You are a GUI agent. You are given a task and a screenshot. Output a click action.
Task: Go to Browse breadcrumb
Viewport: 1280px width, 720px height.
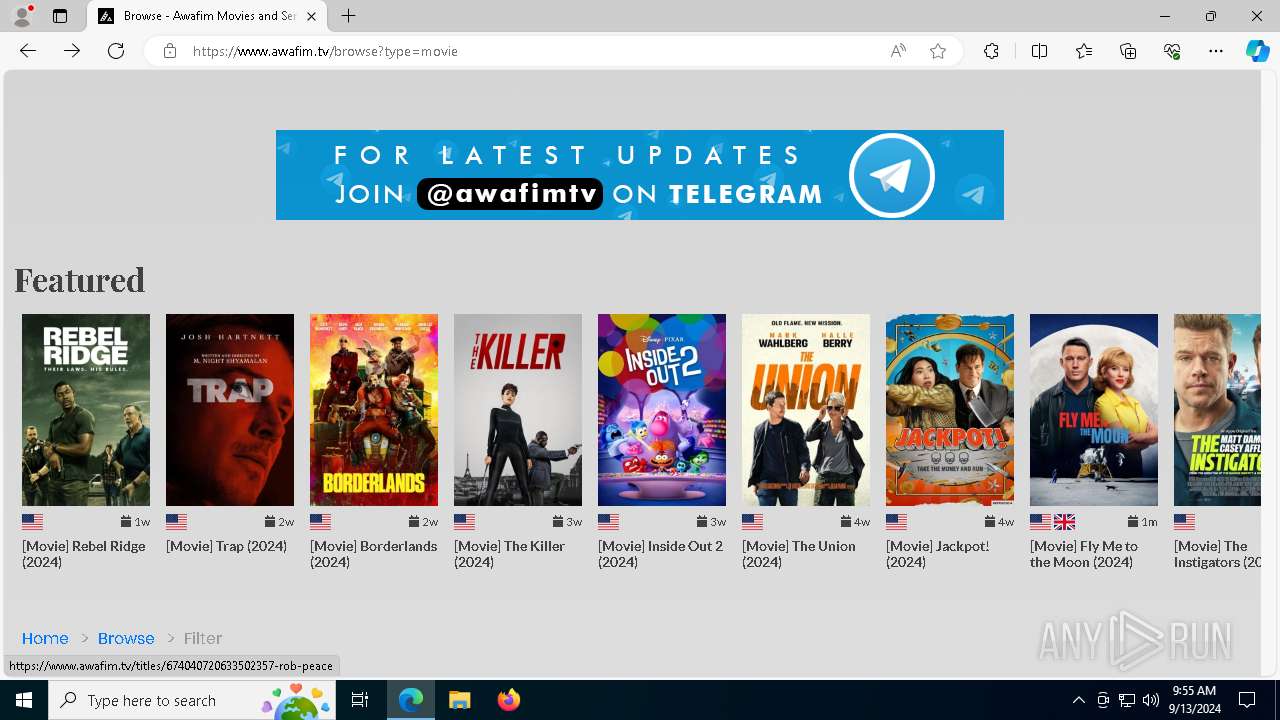(126, 638)
